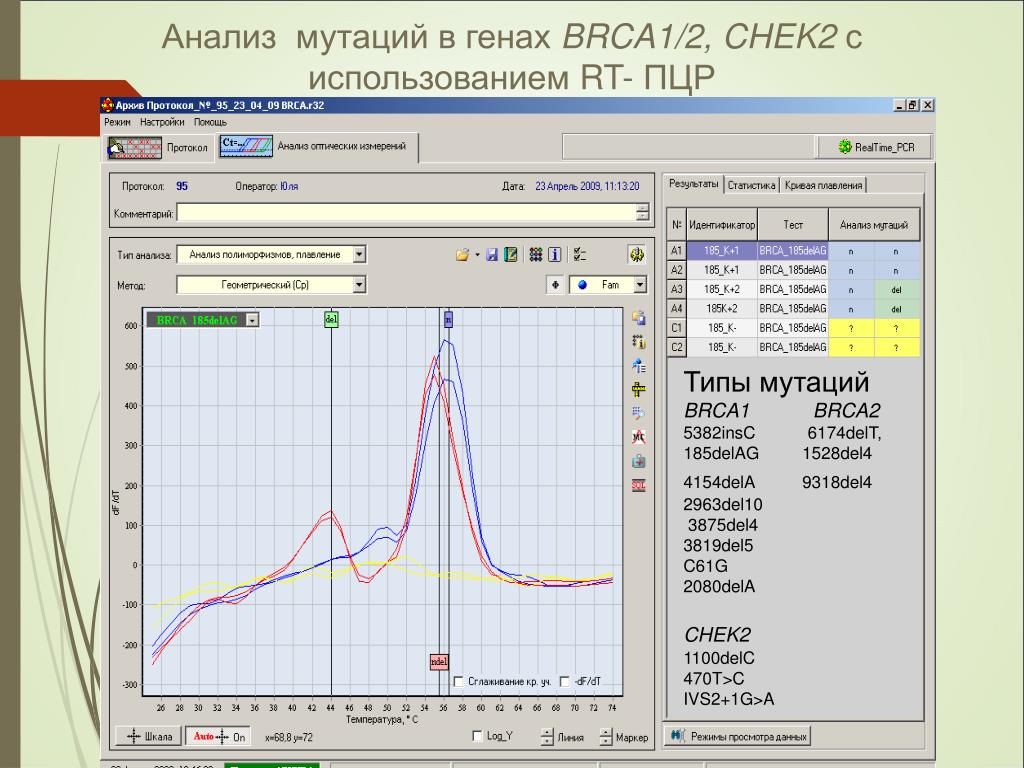Click the Идентификатор column header
The height and width of the screenshot is (768, 1024).
tap(722, 225)
